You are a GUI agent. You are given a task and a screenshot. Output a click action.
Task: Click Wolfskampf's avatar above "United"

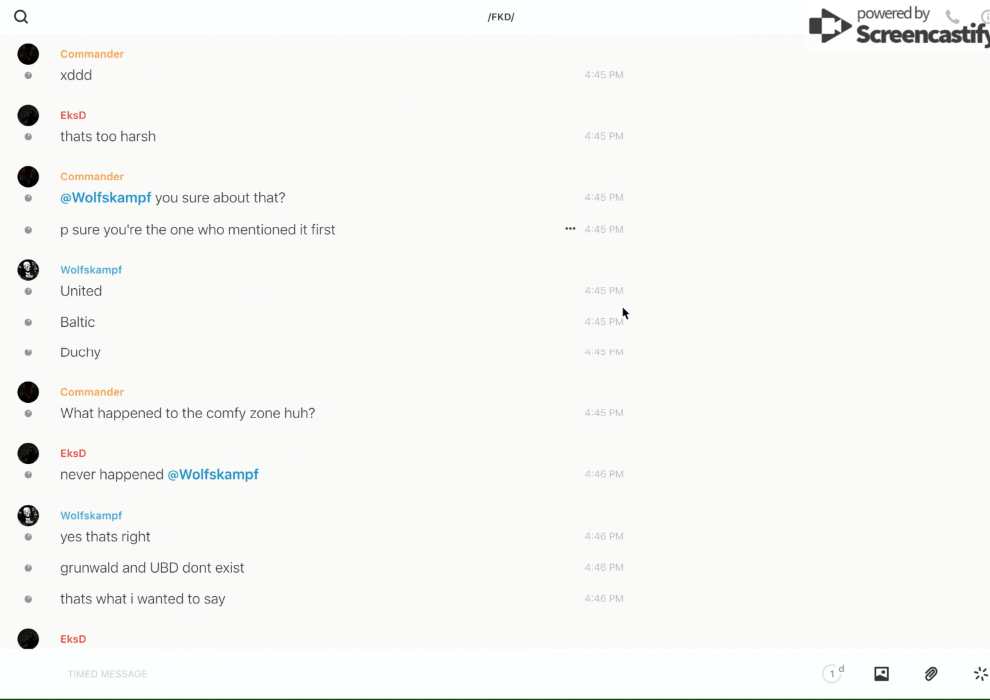[x=28, y=270]
